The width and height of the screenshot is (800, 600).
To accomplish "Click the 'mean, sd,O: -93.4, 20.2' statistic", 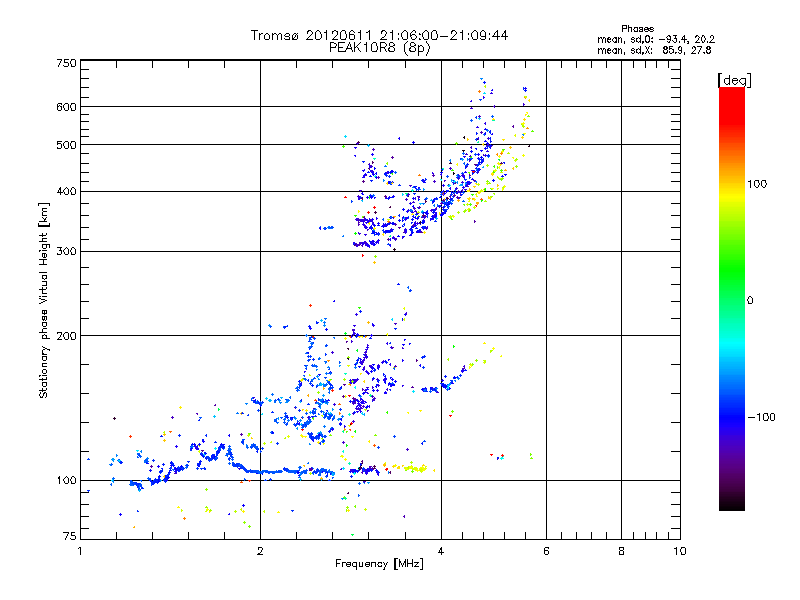I will (656, 39).
